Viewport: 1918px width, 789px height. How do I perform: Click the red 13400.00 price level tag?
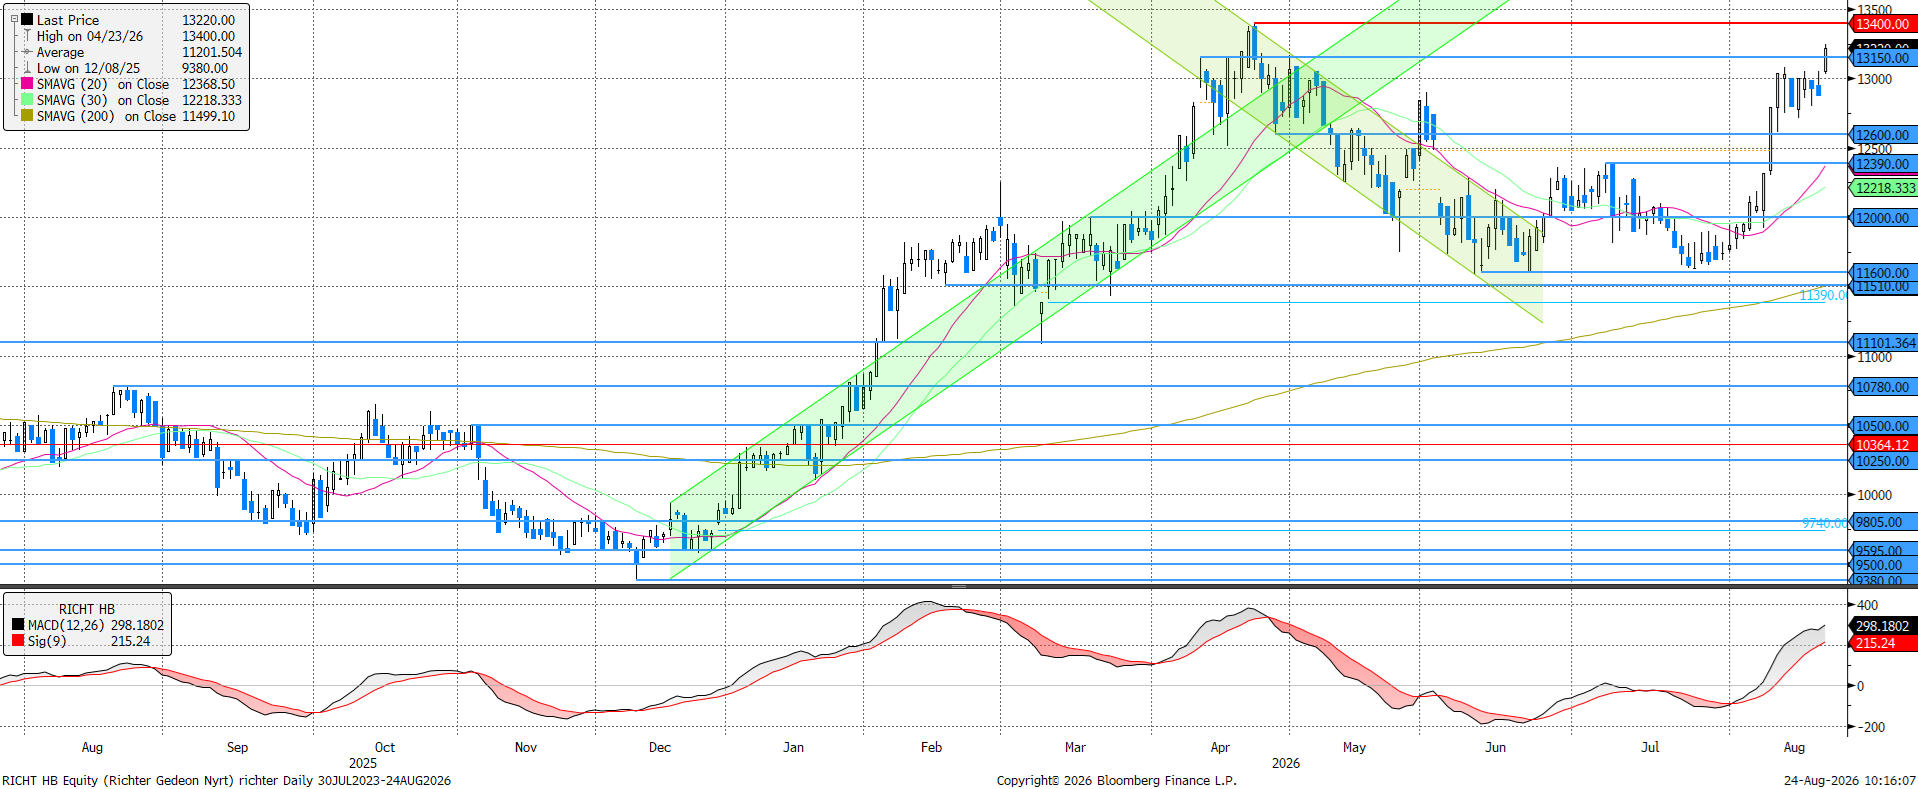point(1882,24)
